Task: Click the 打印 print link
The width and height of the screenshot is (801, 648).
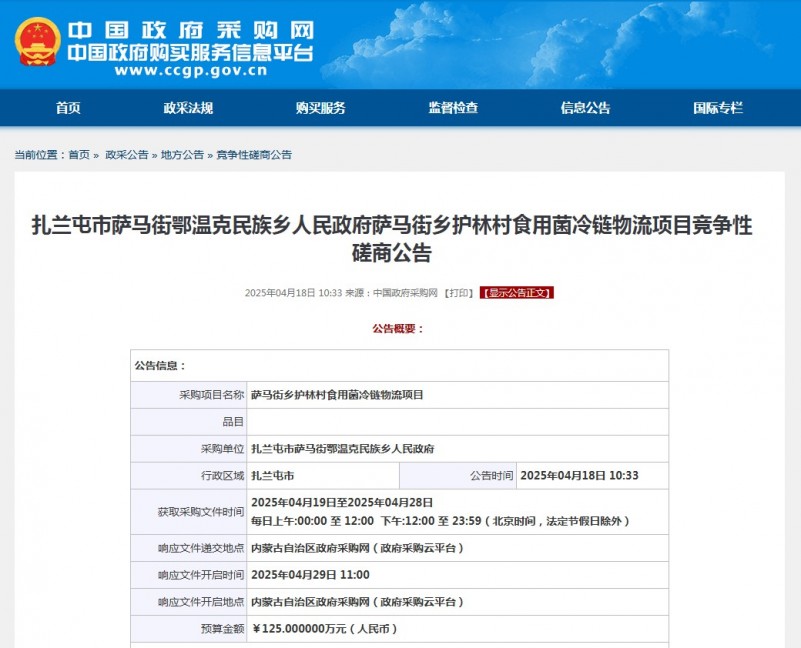Action: pos(458,293)
